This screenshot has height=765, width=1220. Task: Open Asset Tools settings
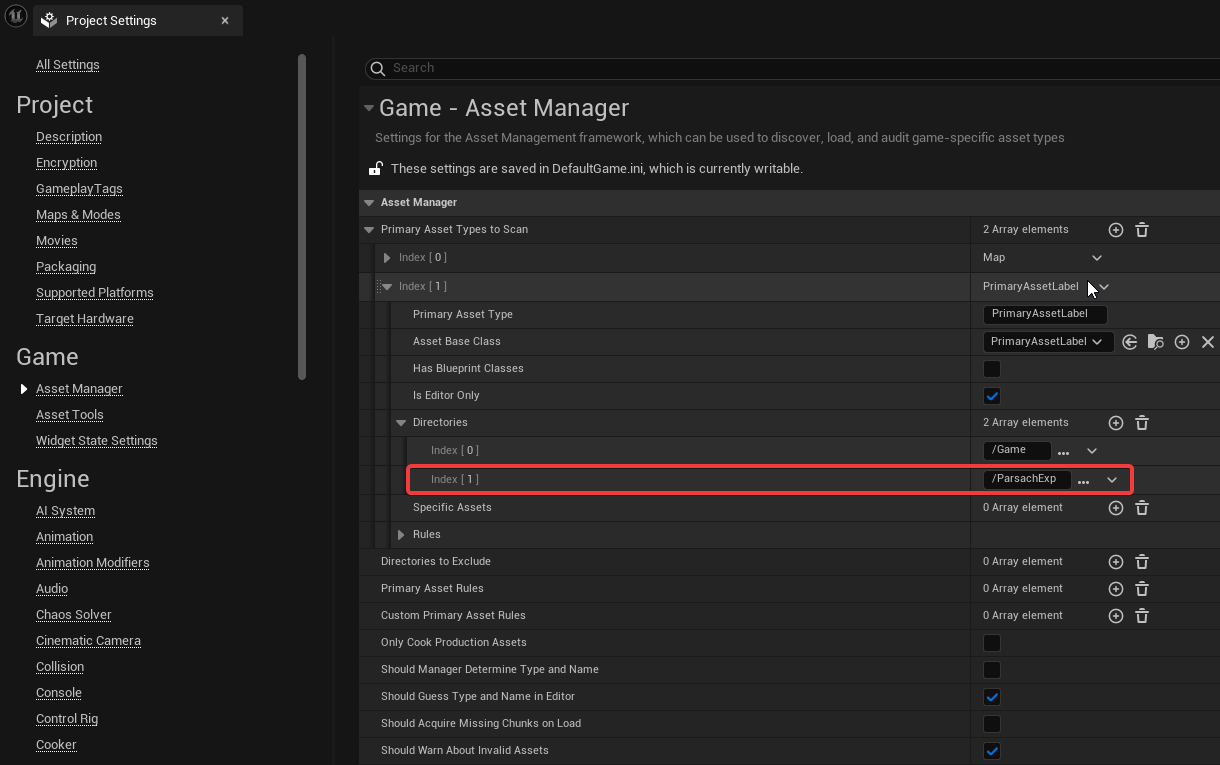pyautogui.click(x=70, y=415)
